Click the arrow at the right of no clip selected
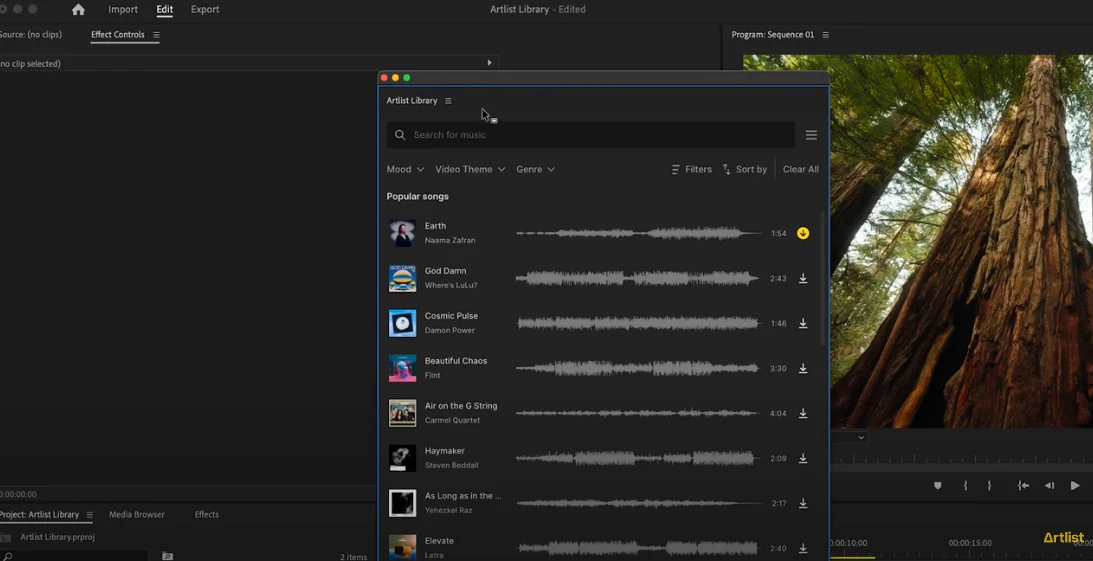The height and width of the screenshot is (561, 1093). click(489, 63)
